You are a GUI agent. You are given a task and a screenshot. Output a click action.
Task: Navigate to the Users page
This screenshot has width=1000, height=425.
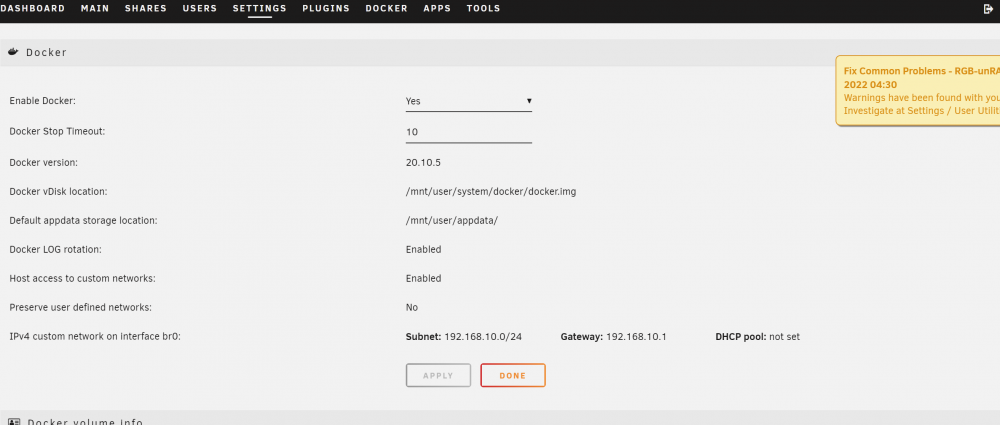point(200,8)
